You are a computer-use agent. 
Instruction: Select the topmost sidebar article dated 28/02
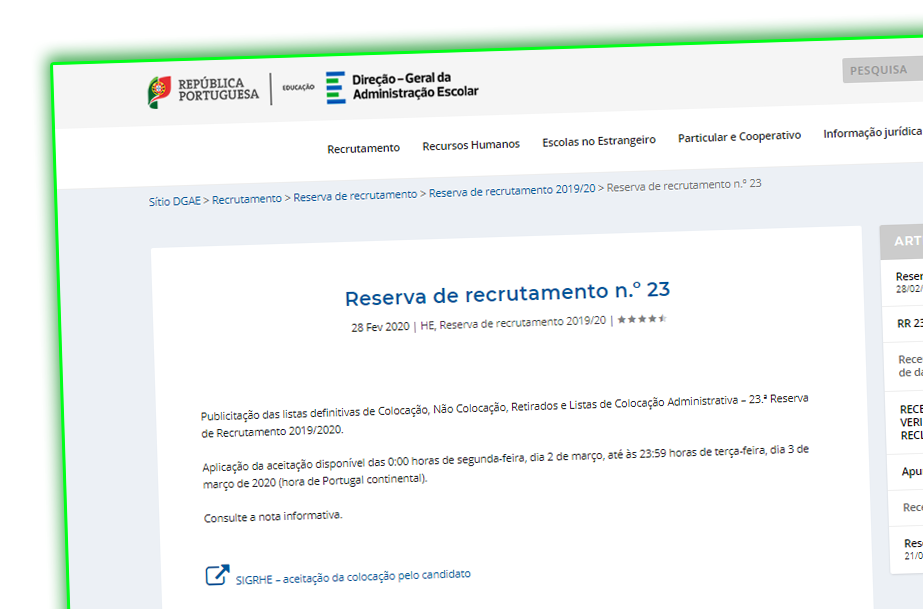906,278
